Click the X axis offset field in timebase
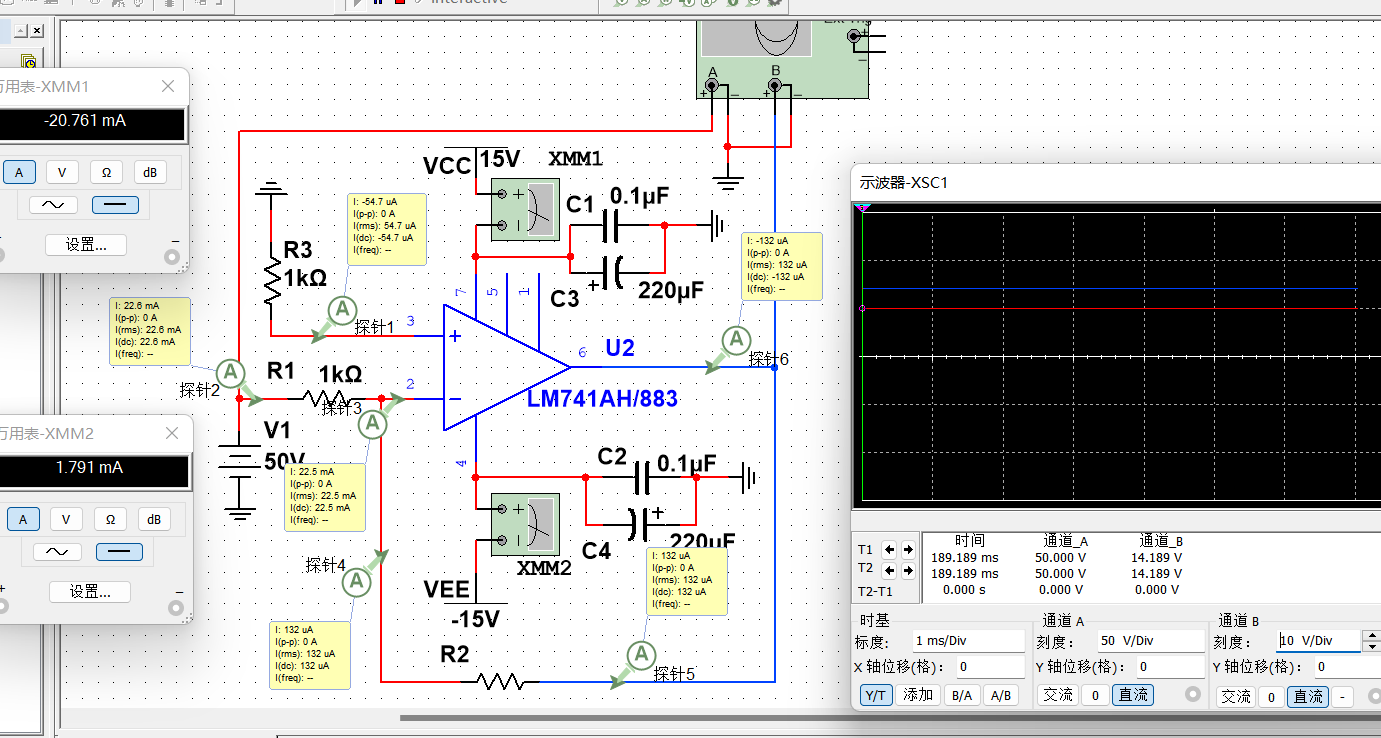 [991, 667]
